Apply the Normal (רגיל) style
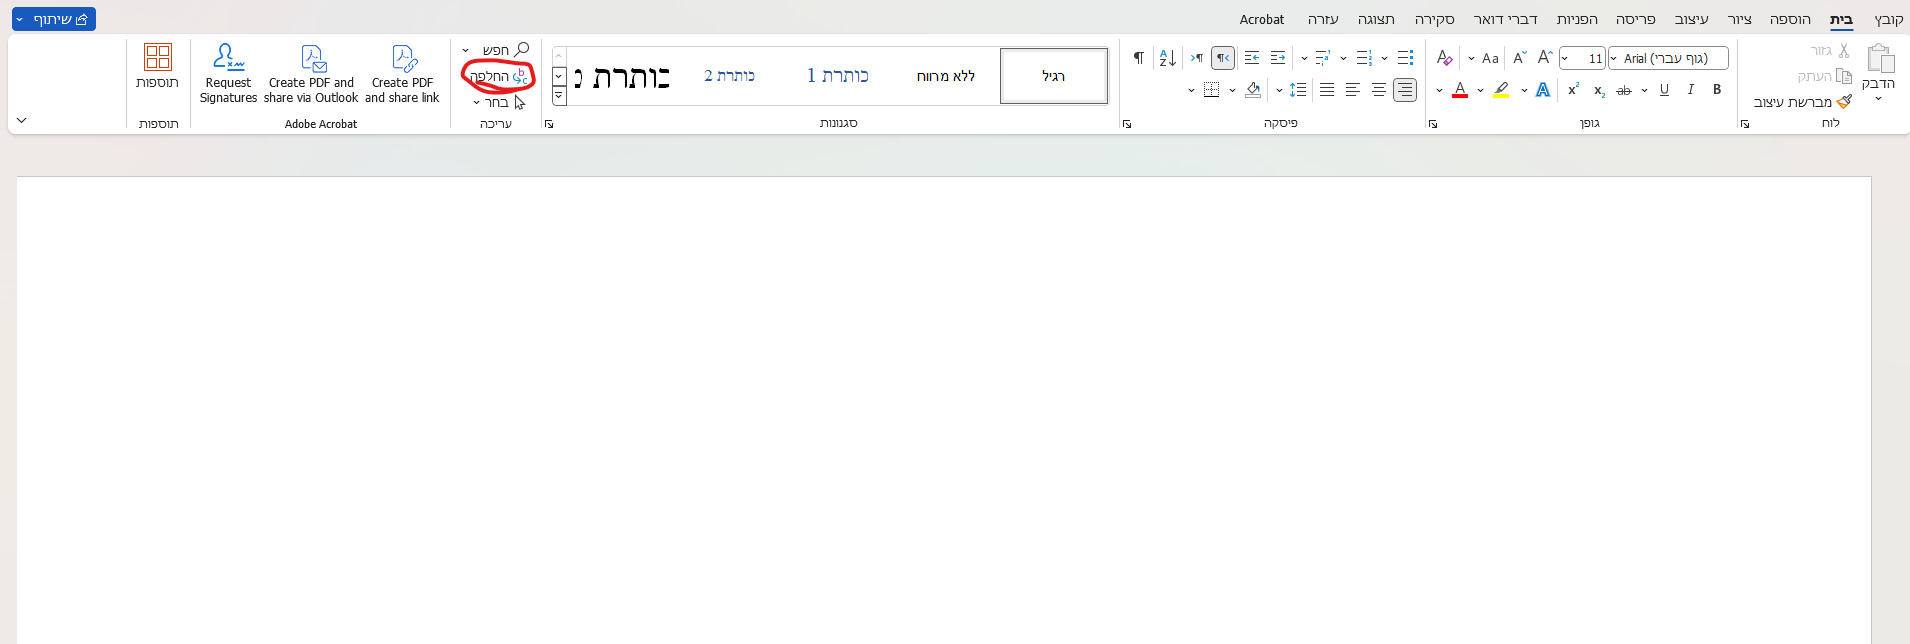Viewport: 1910px width, 644px height. [1054, 76]
